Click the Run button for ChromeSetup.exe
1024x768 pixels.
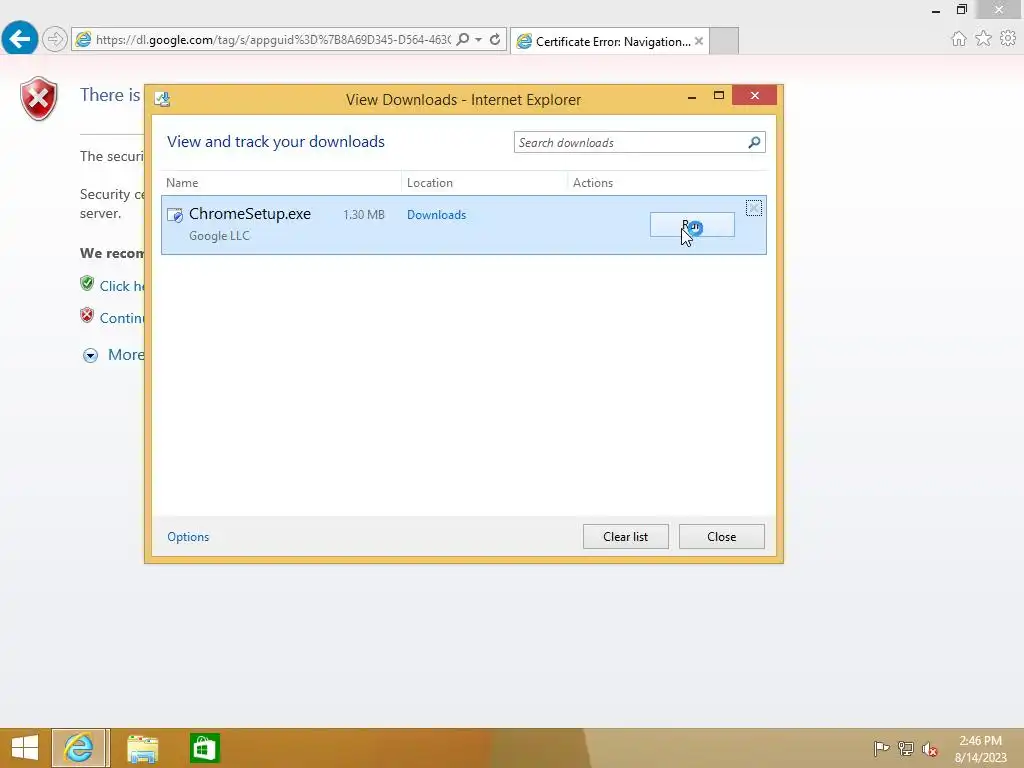pyautogui.click(x=692, y=225)
